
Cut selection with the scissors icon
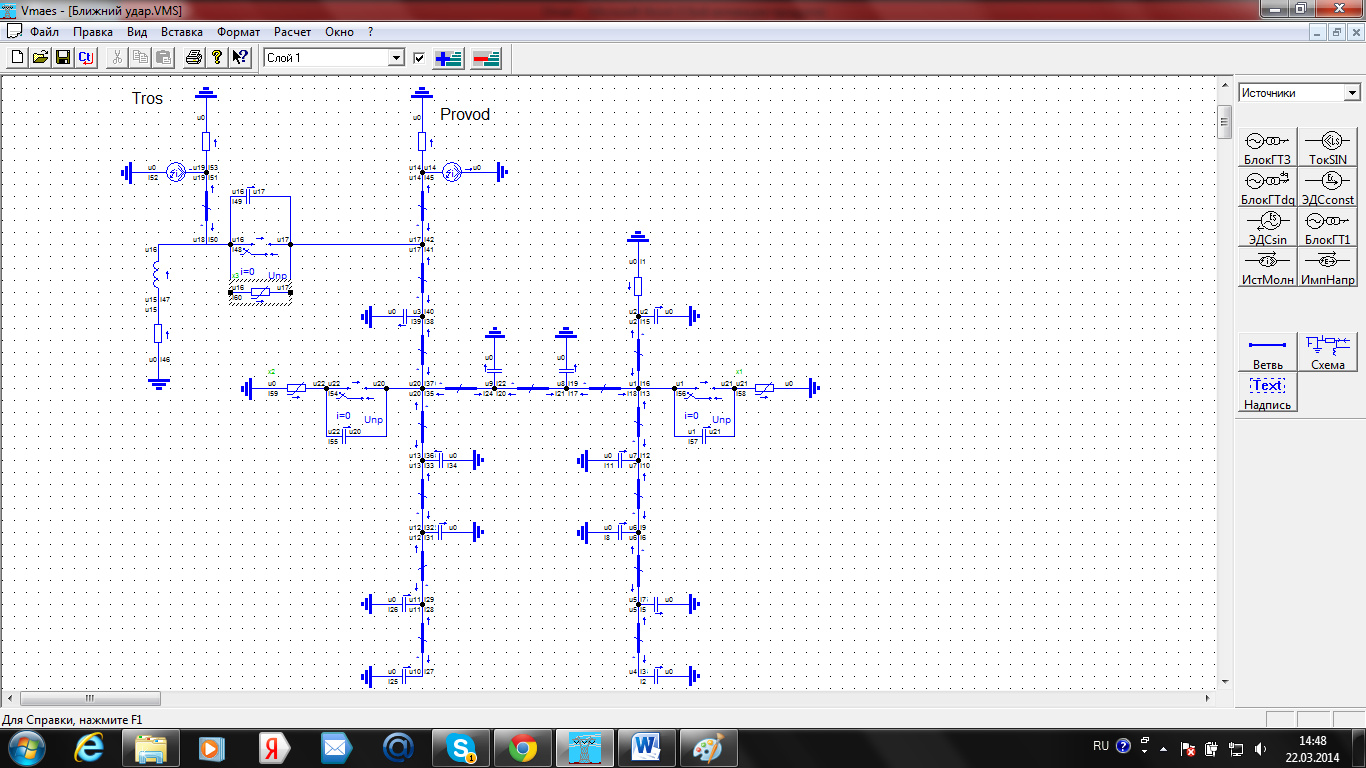coord(117,58)
